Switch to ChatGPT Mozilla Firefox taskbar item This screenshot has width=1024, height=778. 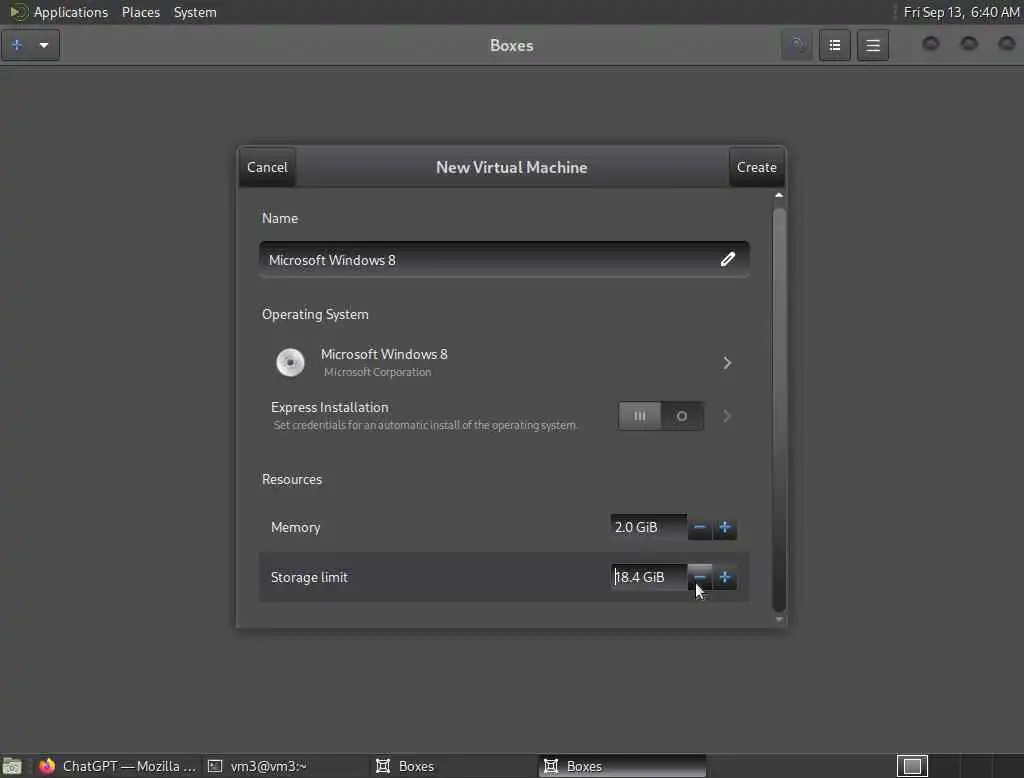[x=118, y=766]
